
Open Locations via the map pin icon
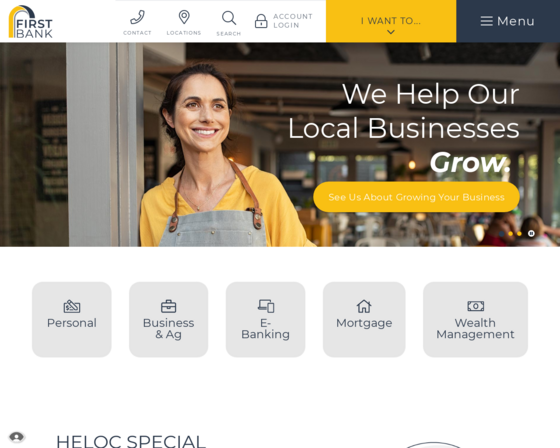pyautogui.click(x=184, y=17)
